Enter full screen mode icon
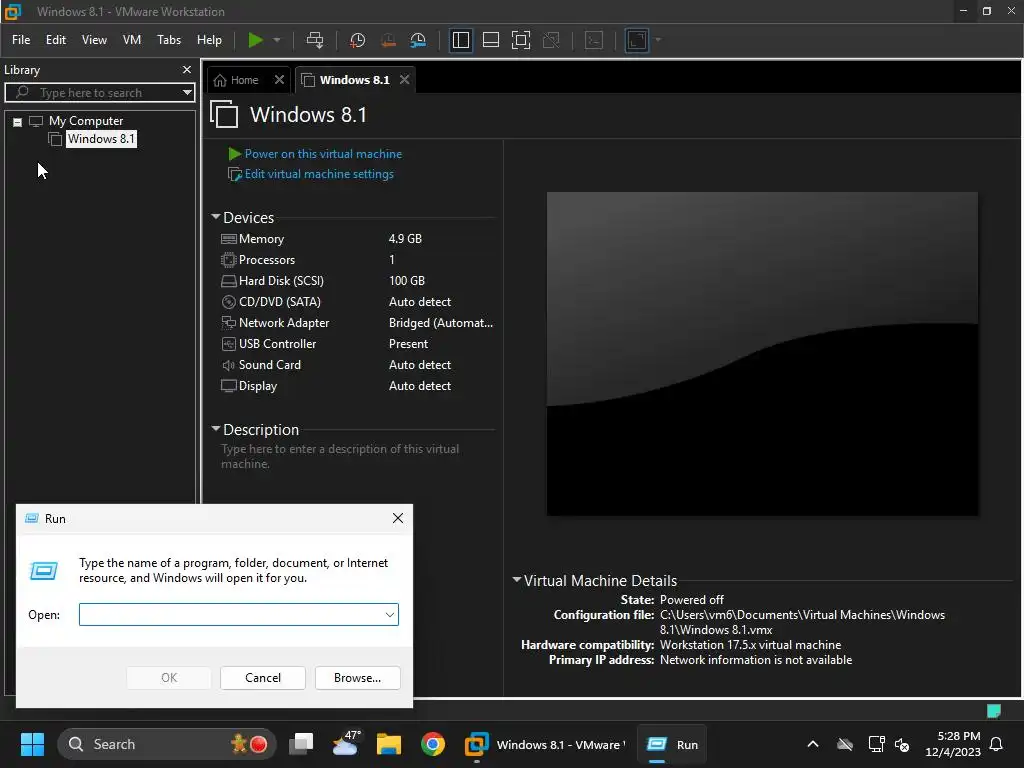 [520, 40]
